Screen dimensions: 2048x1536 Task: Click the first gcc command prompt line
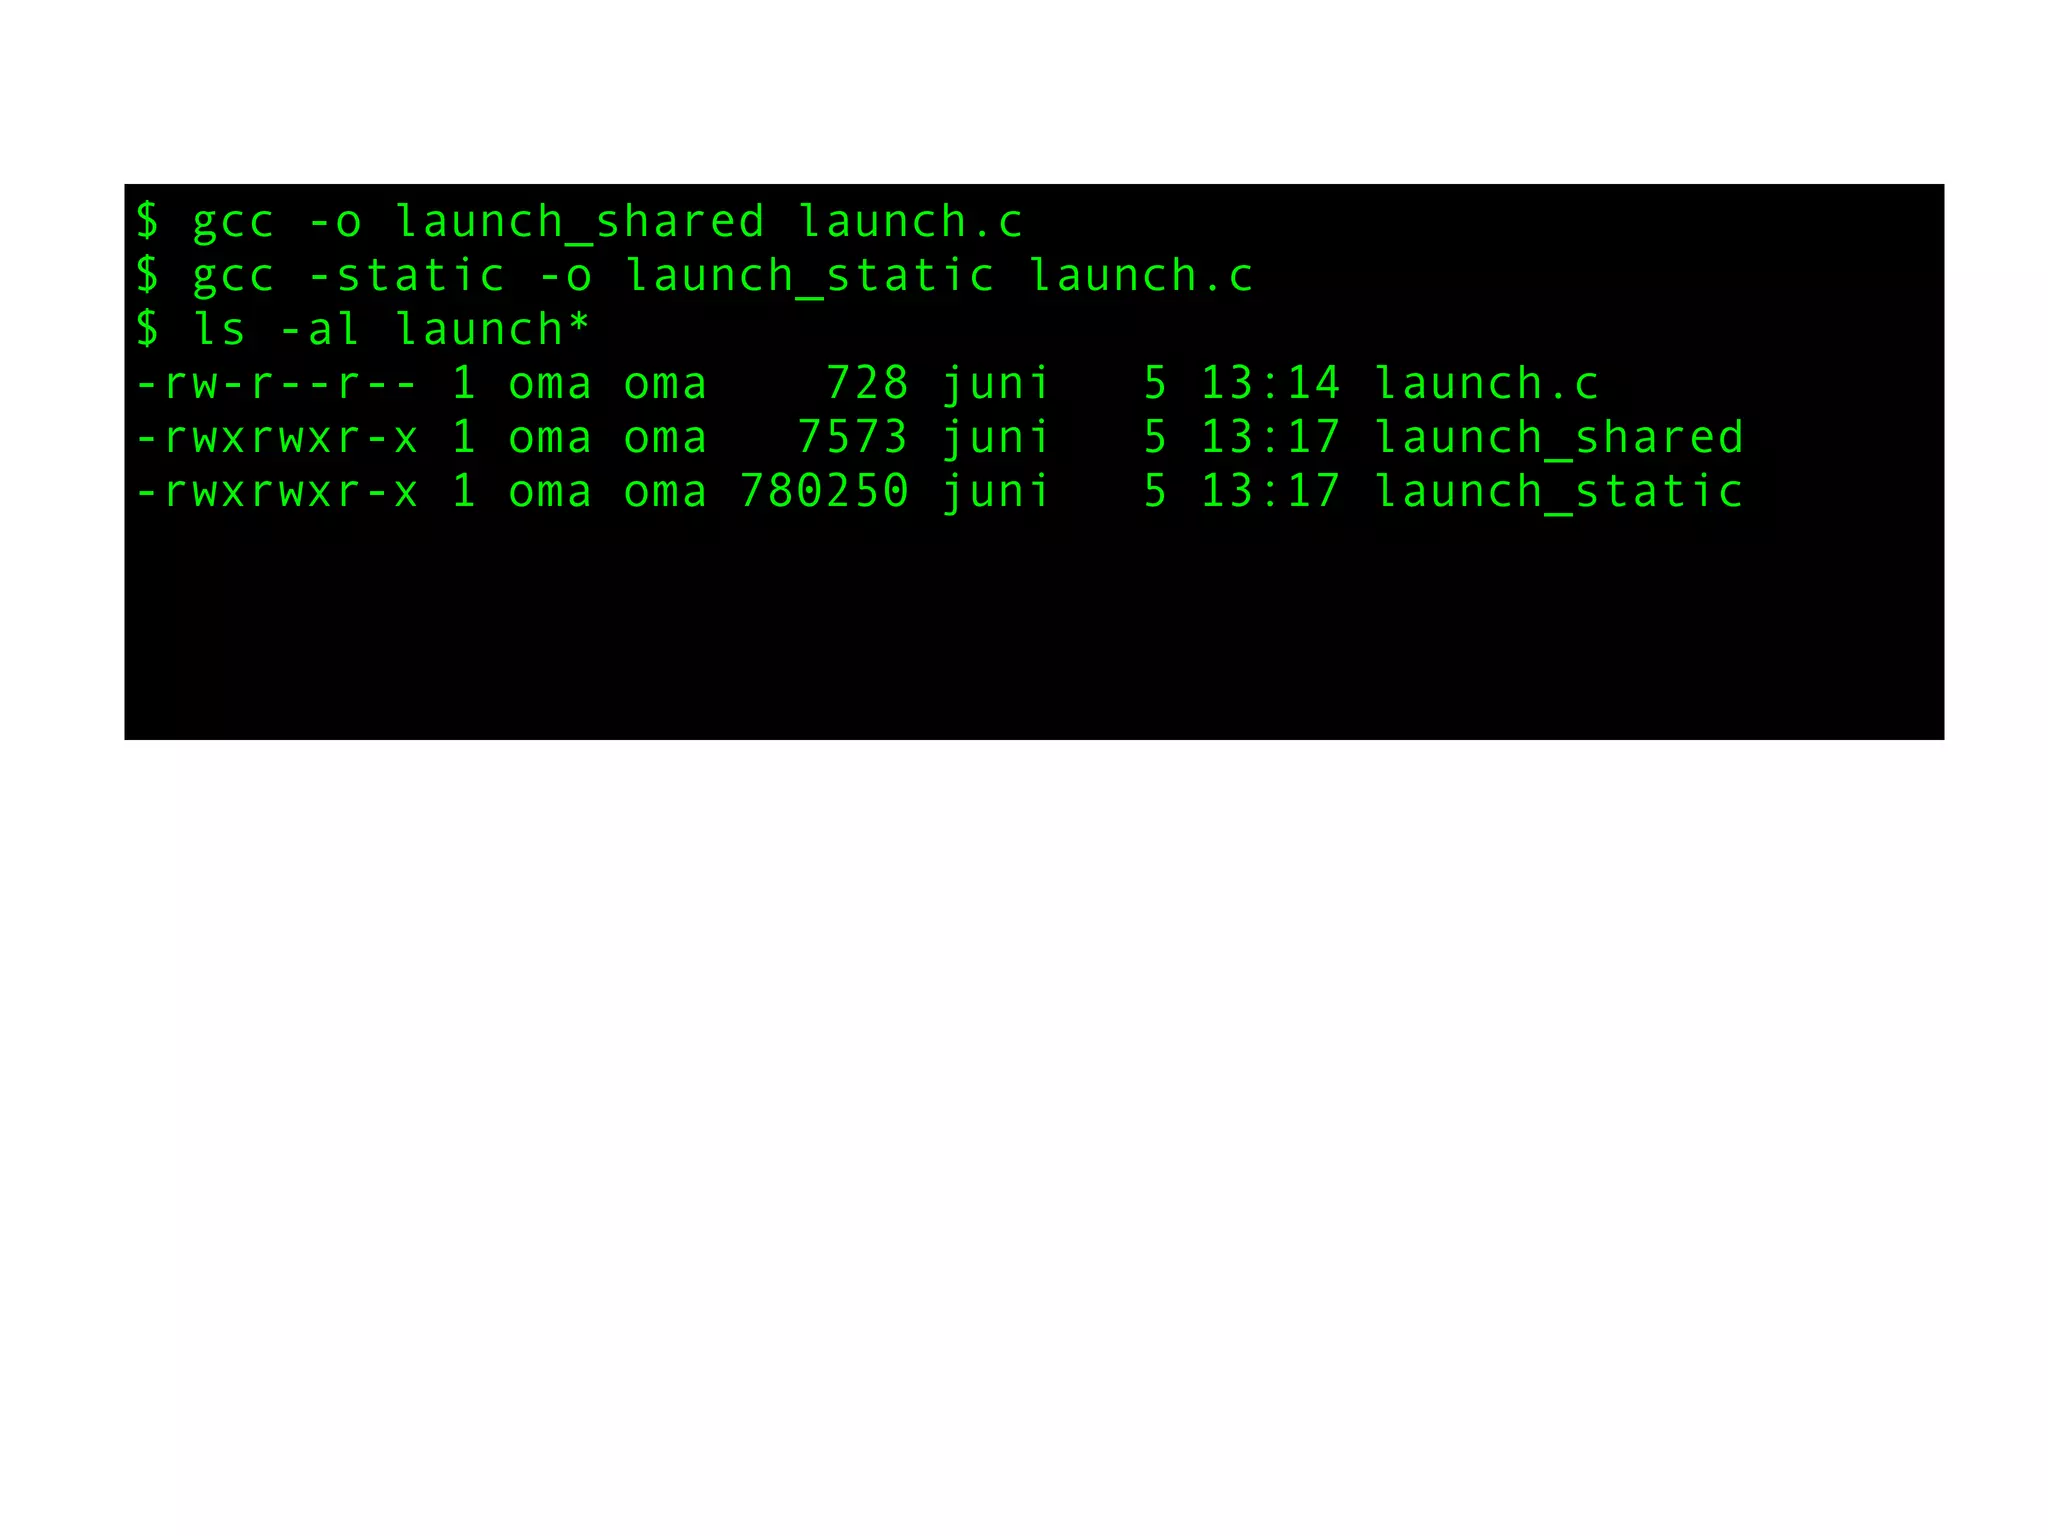tap(579, 221)
